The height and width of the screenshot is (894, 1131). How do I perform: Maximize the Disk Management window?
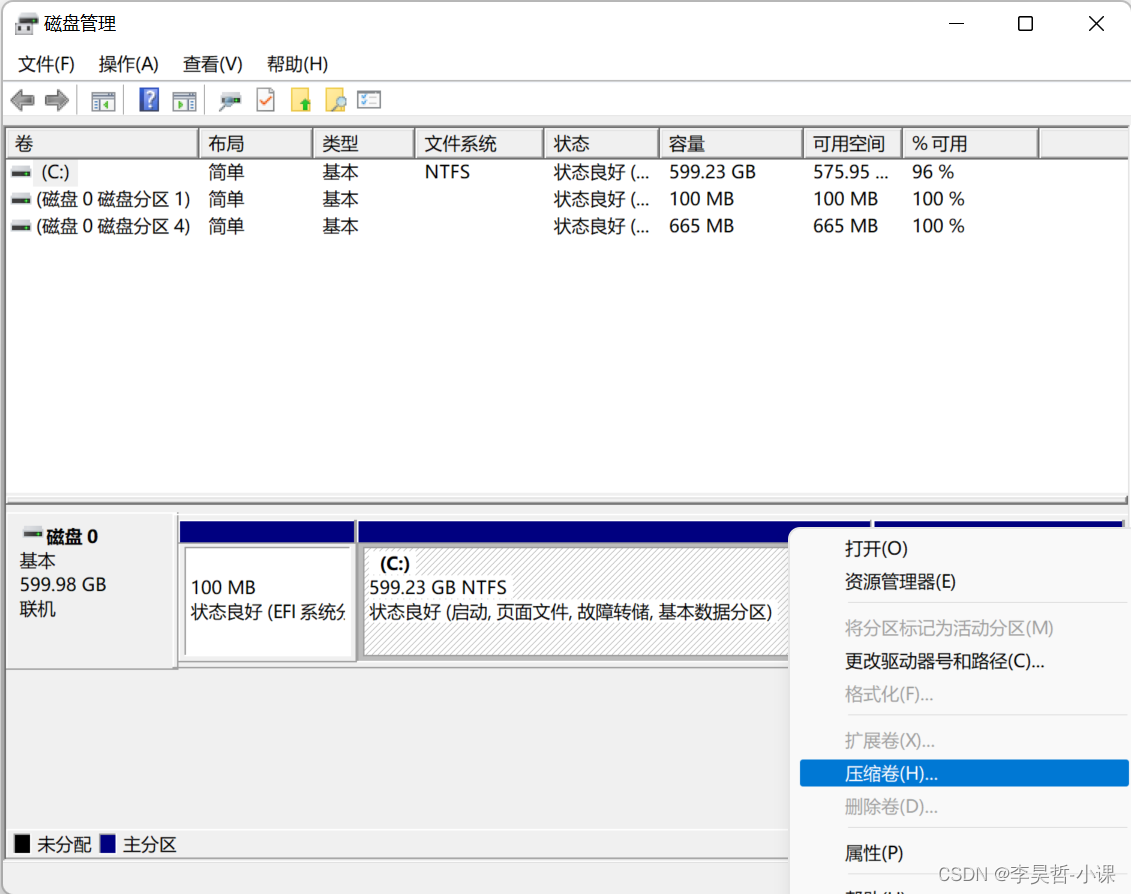1025,24
